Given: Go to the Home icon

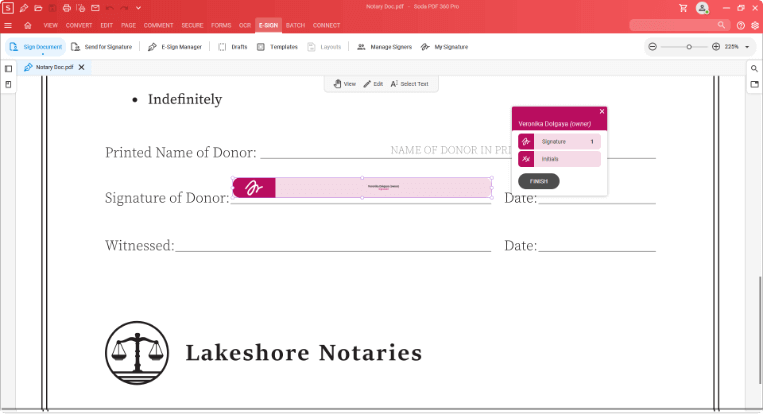Looking at the screenshot, I should coord(27,24).
